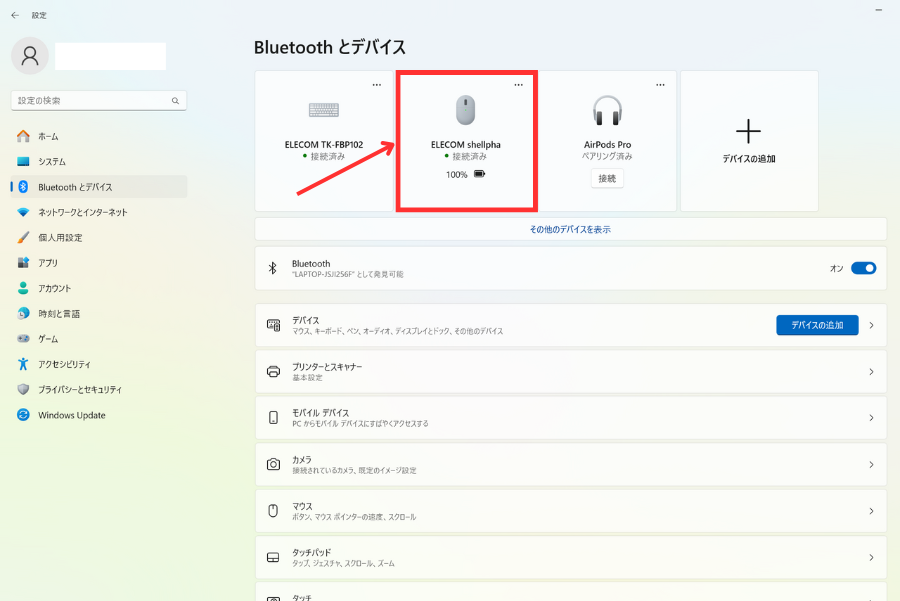Click the 100% battery text
The height and width of the screenshot is (601, 900).
(456, 175)
